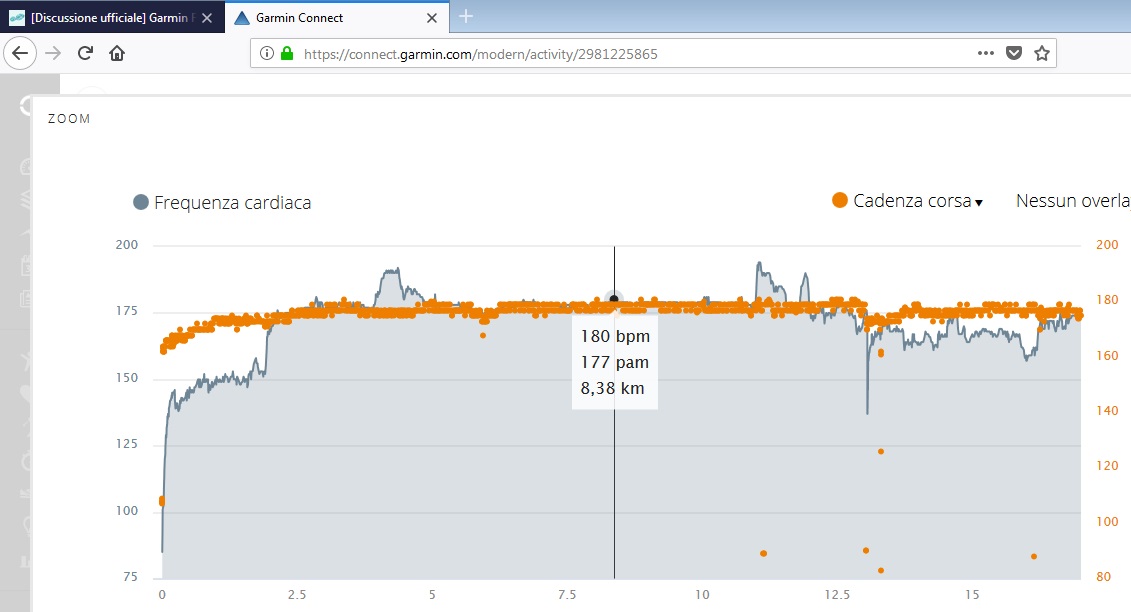Click the 2.5 label on distance axis
Screen dimensions: 1131x612
296,595
